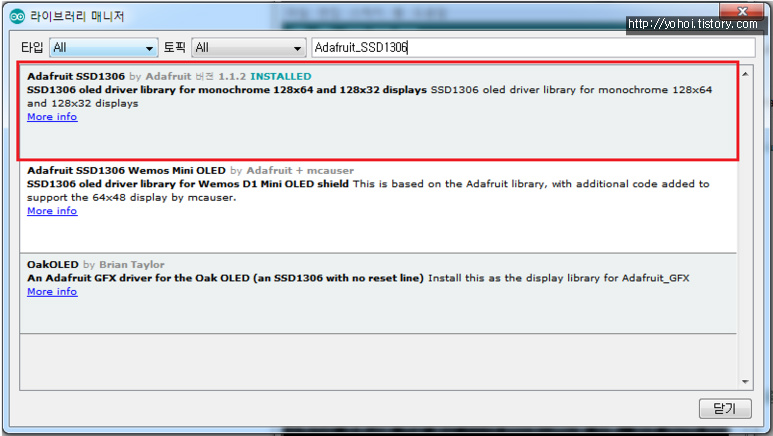Click the scrollbar up arrow
The height and width of the screenshot is (436, 773).
[x=745, y=74]
